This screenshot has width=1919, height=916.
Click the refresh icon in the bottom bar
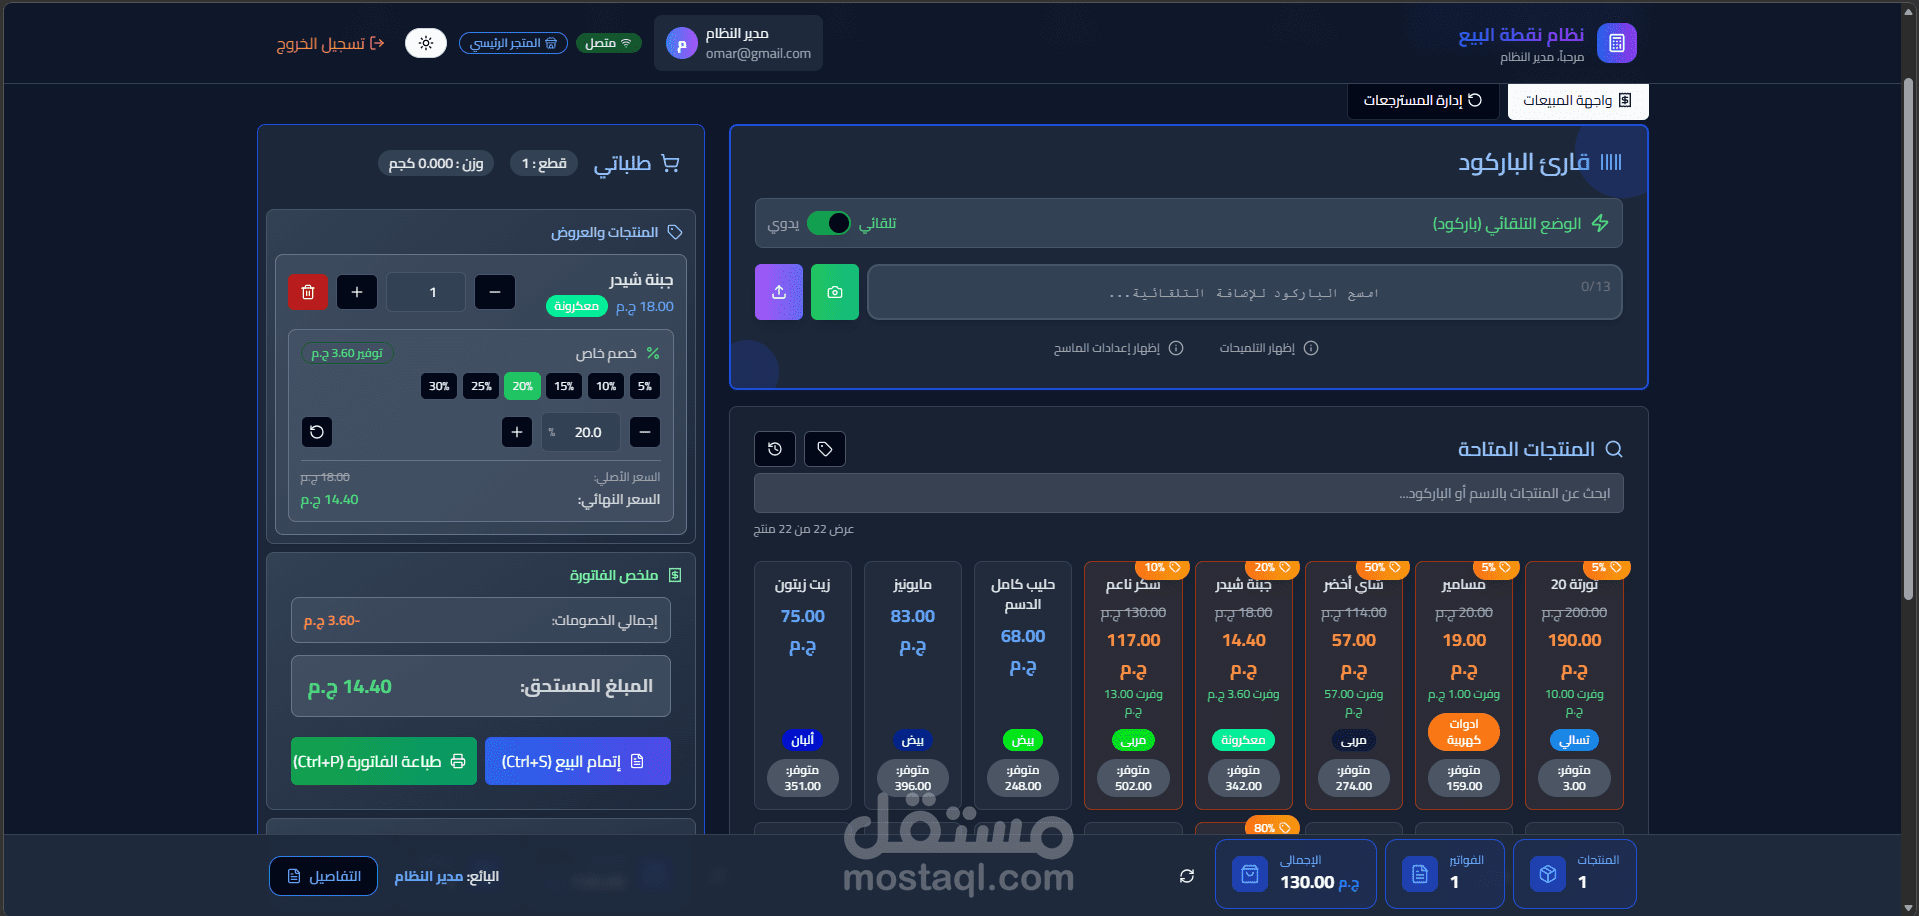pyautogui.click(x=1186, y=875)
